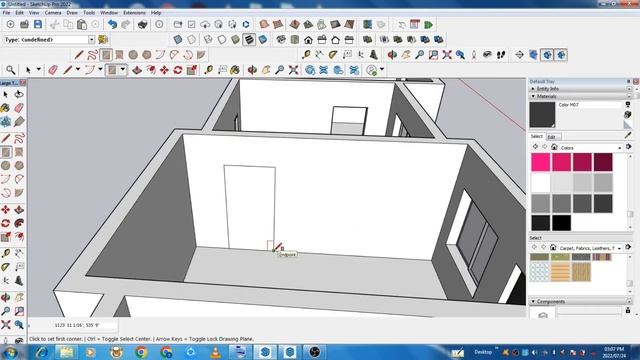The height and width of the screenshot is (360, 640).
Task: Open the Extensions menu
Action: coord(134,13)
